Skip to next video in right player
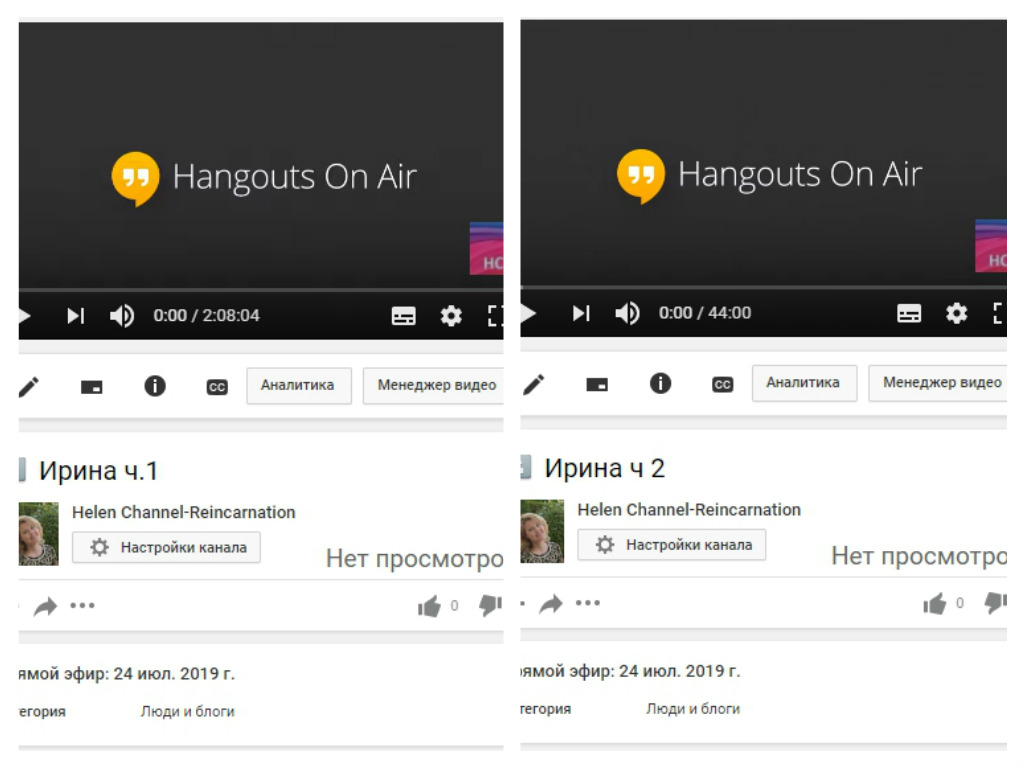This screenshot has width=1023, height=767. pos(581,314)
